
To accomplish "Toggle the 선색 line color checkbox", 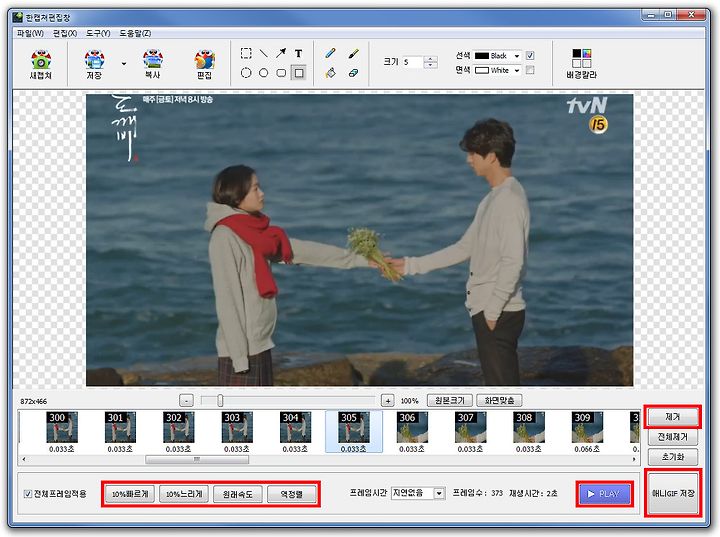I will pyautogui.click(x=530, y=56).
